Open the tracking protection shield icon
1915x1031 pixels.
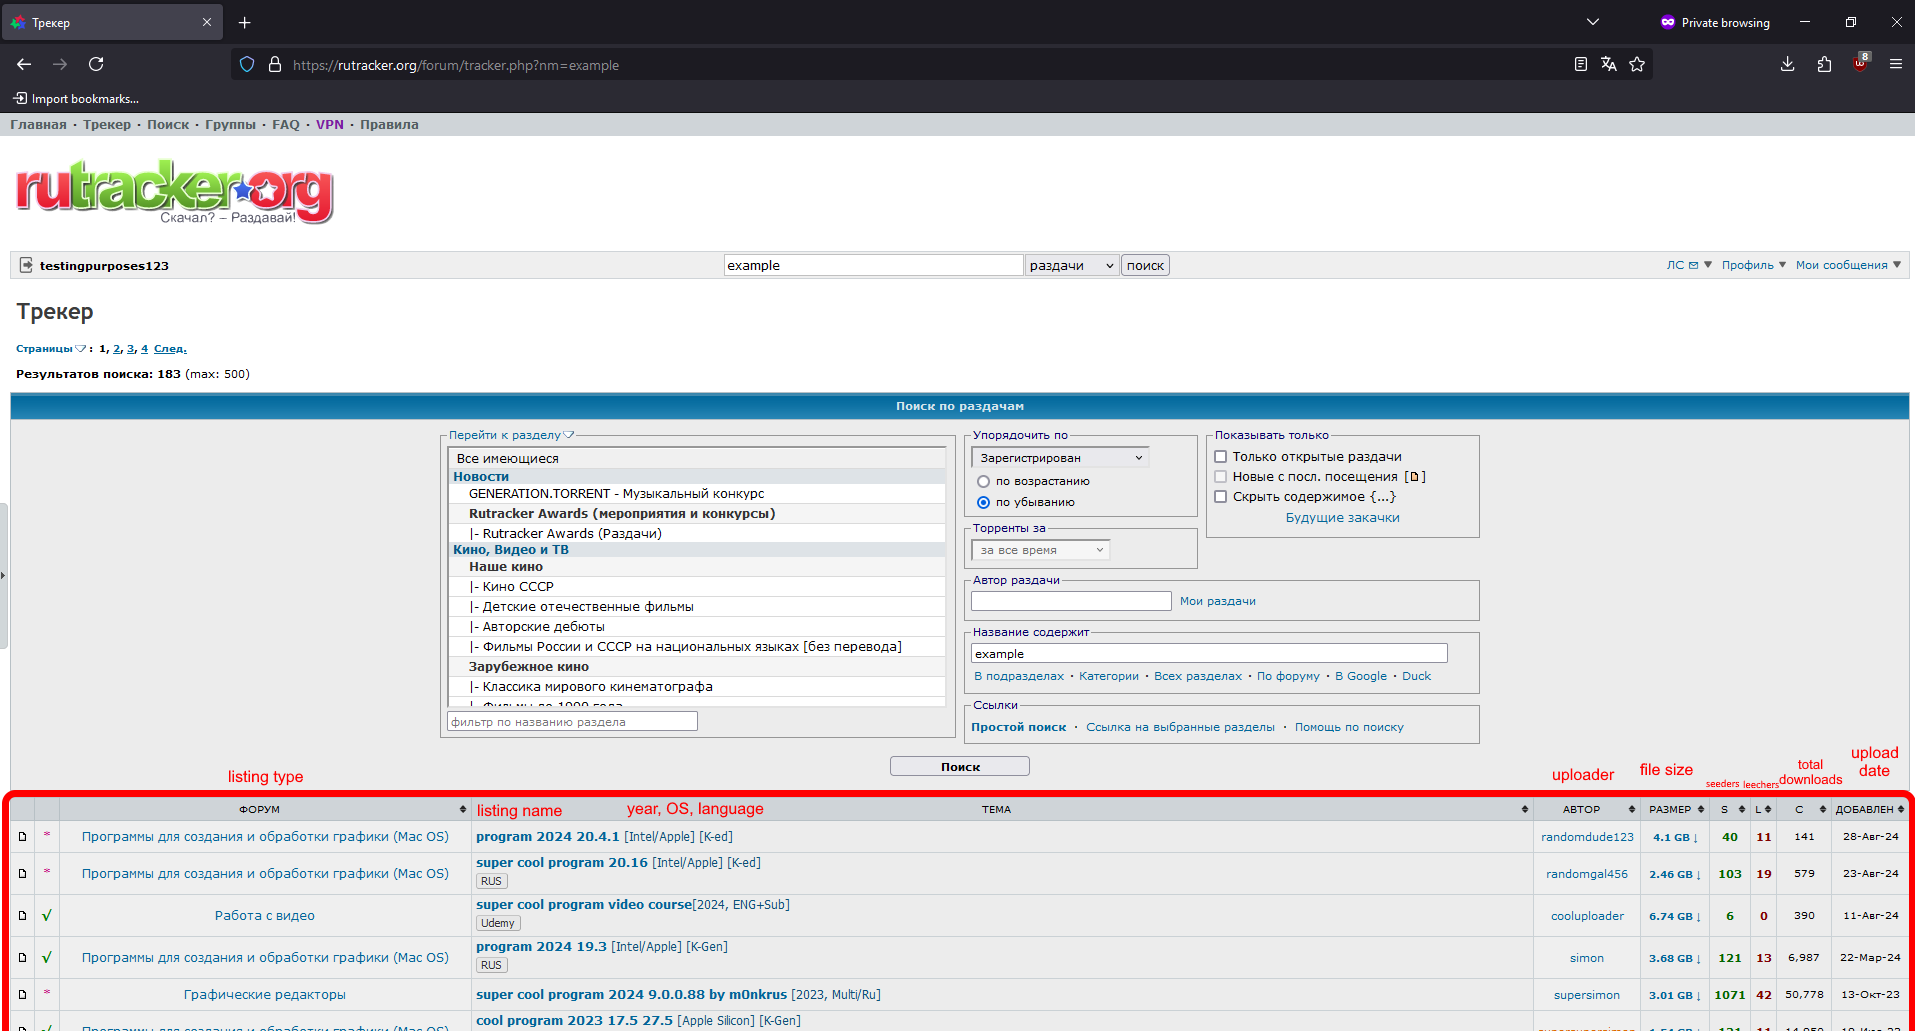click(x=247, y=65)
